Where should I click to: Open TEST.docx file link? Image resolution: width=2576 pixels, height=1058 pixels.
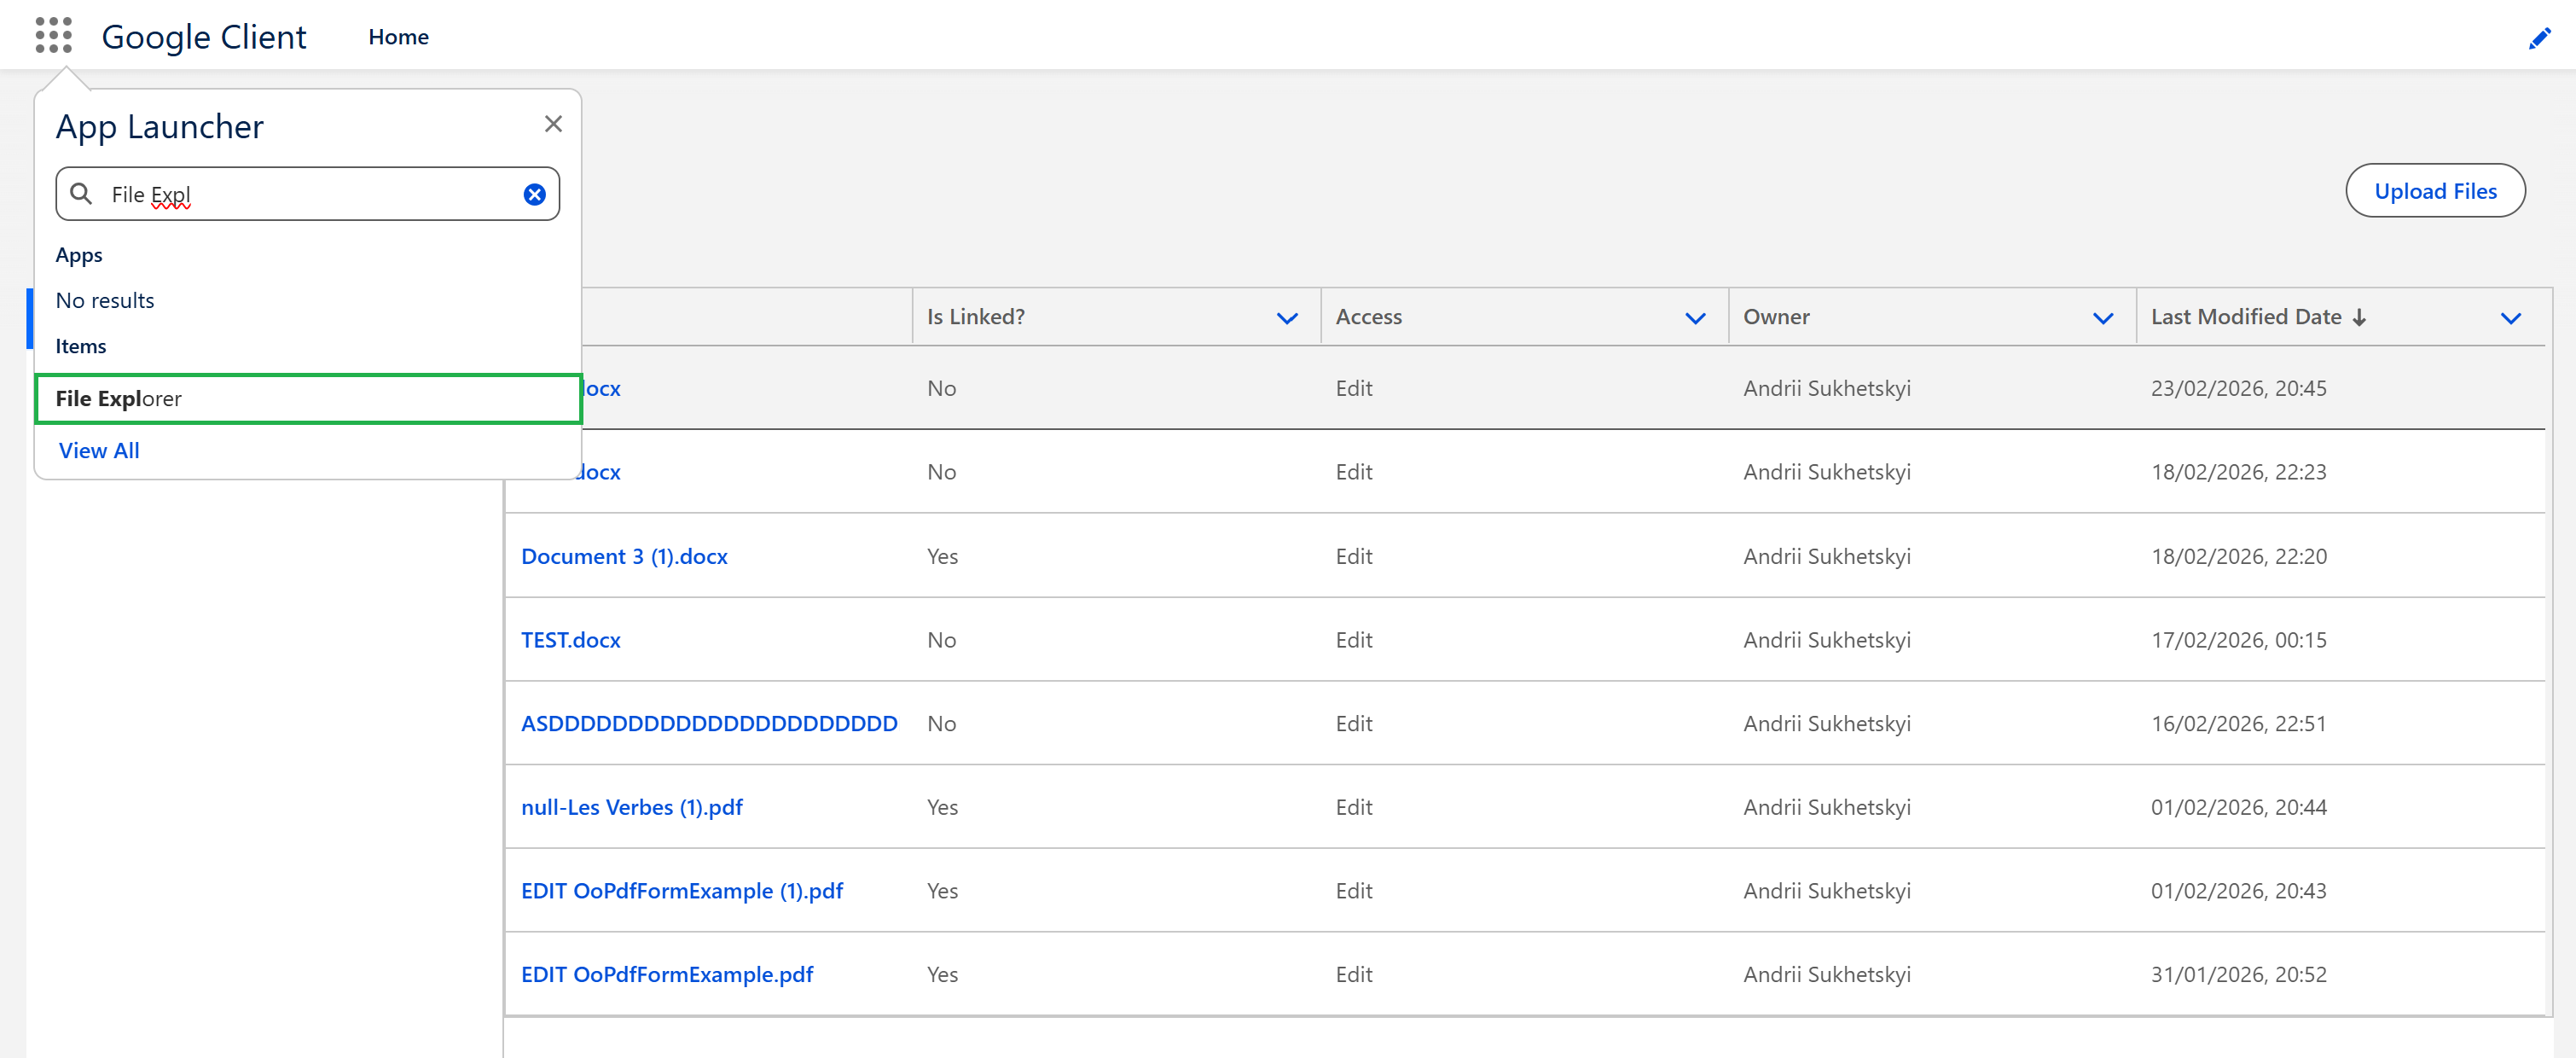[x=570, y=640]
